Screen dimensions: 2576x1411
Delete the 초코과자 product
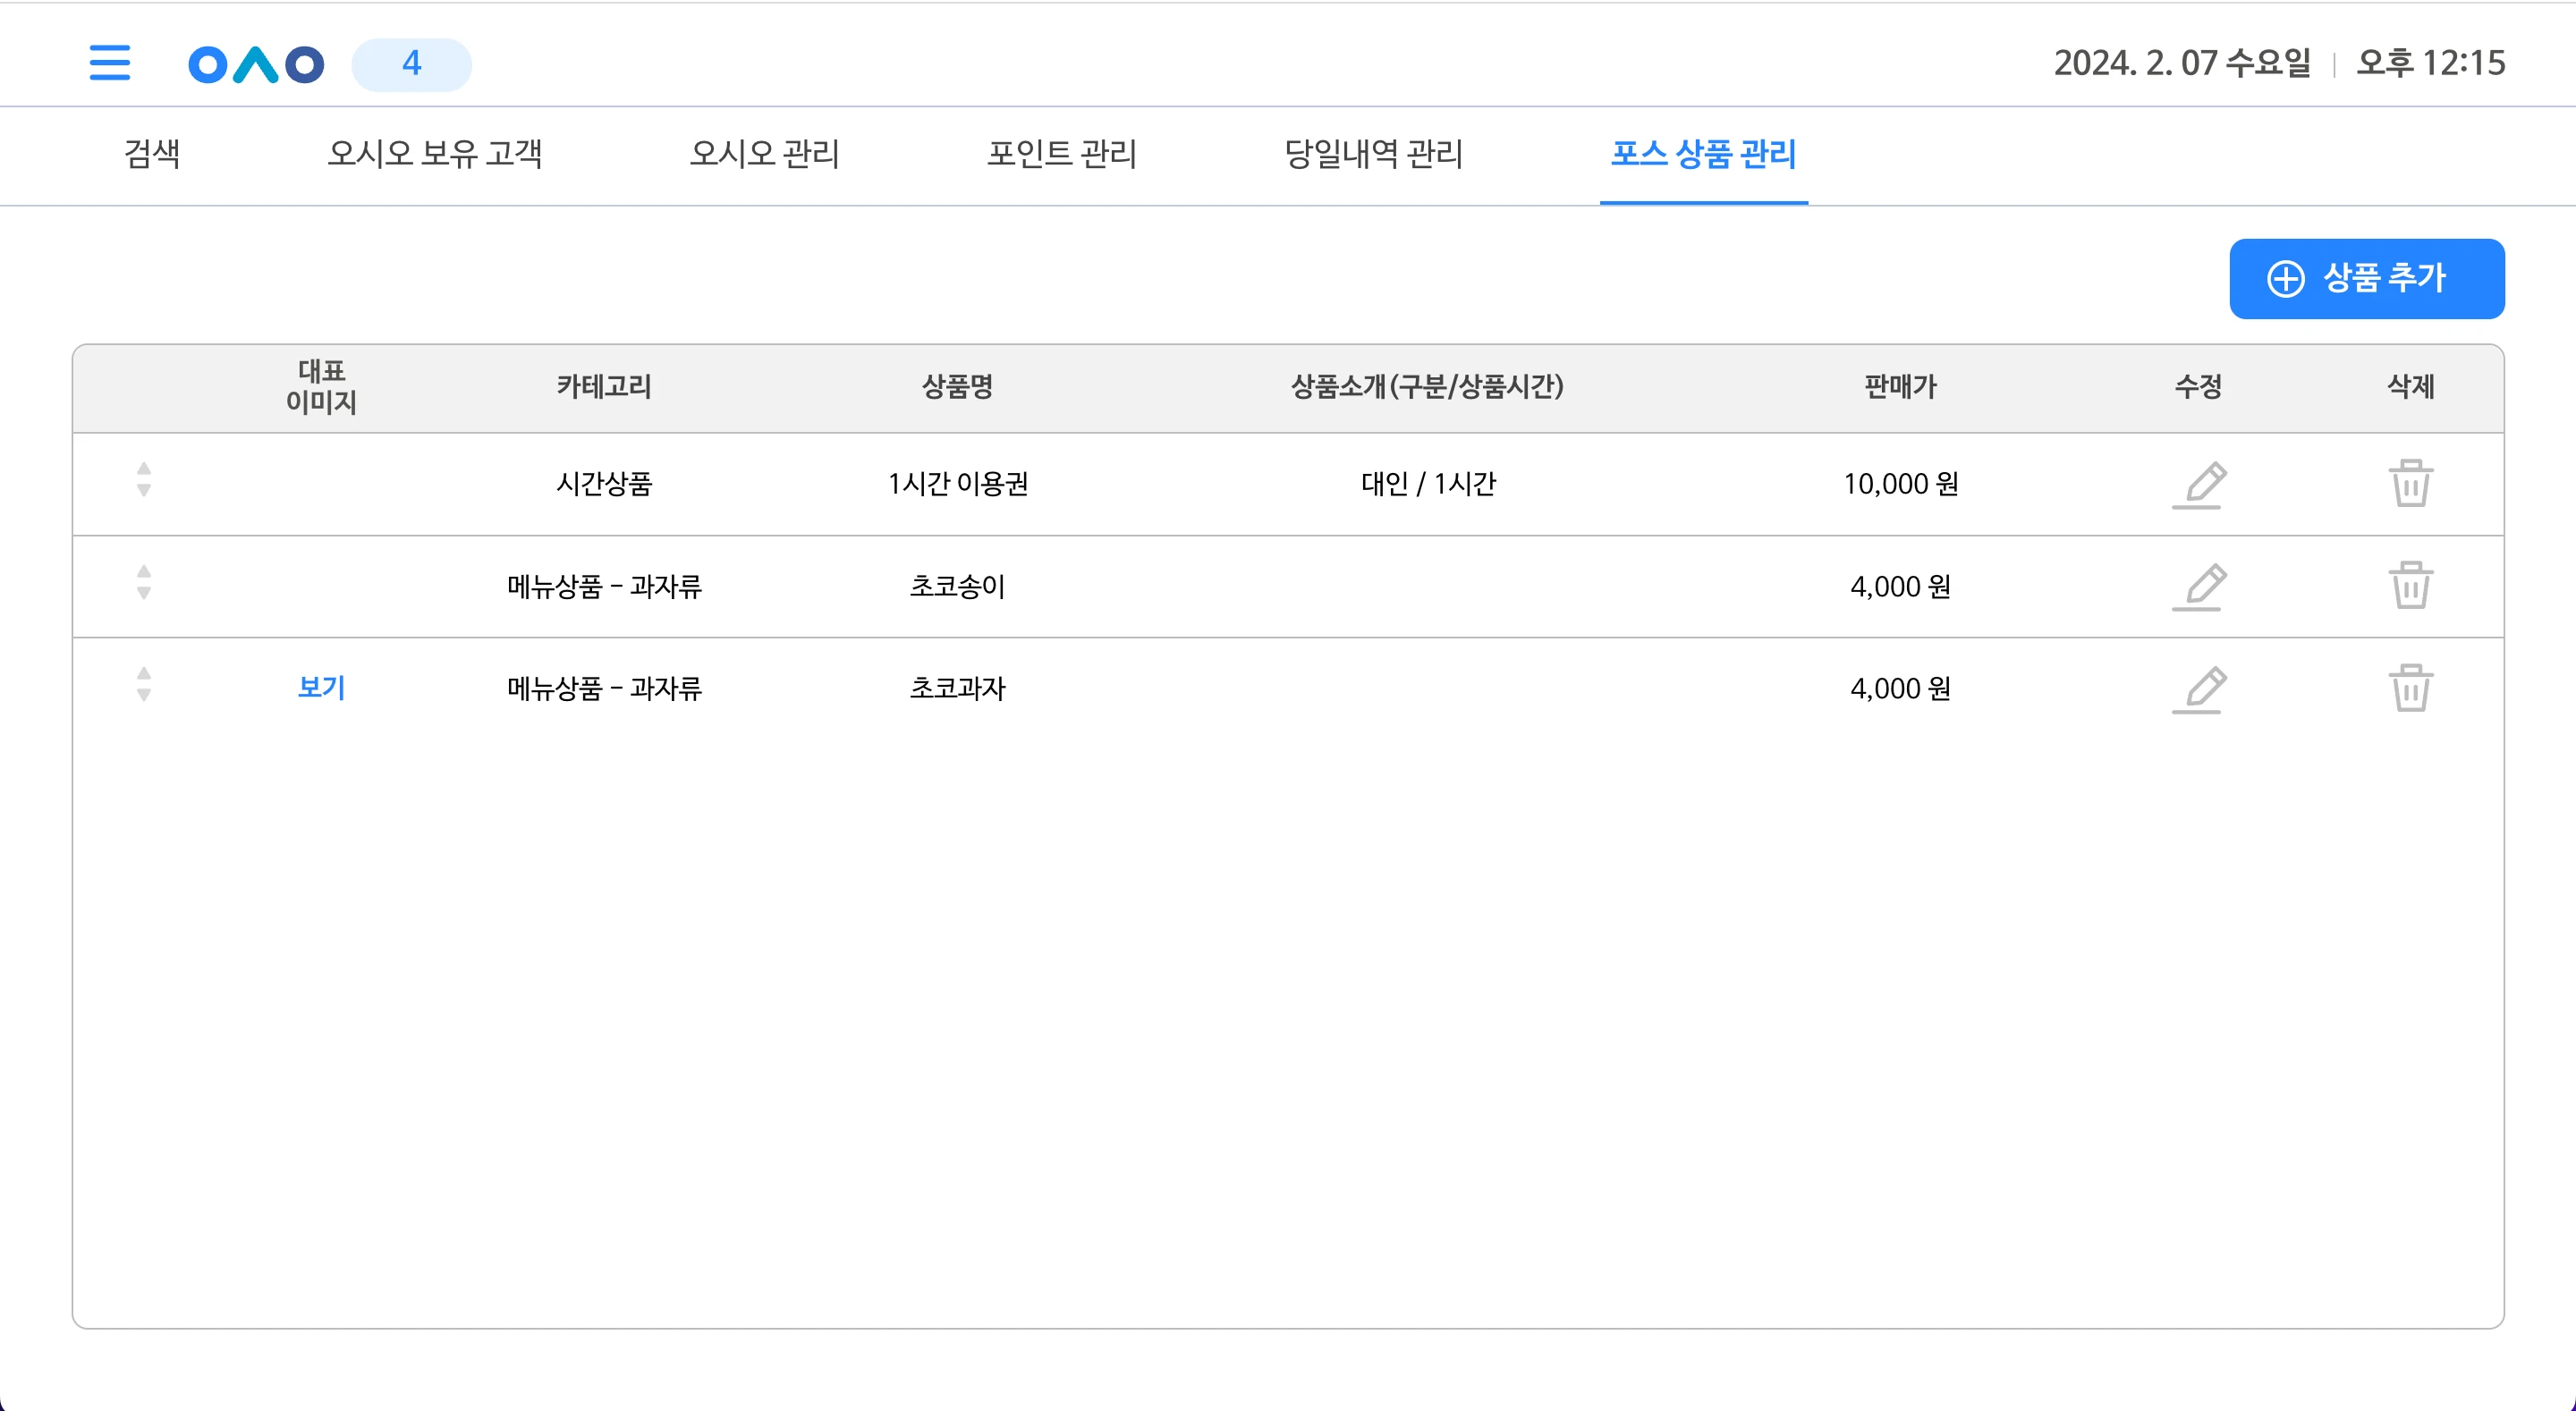pos(2410,688)
